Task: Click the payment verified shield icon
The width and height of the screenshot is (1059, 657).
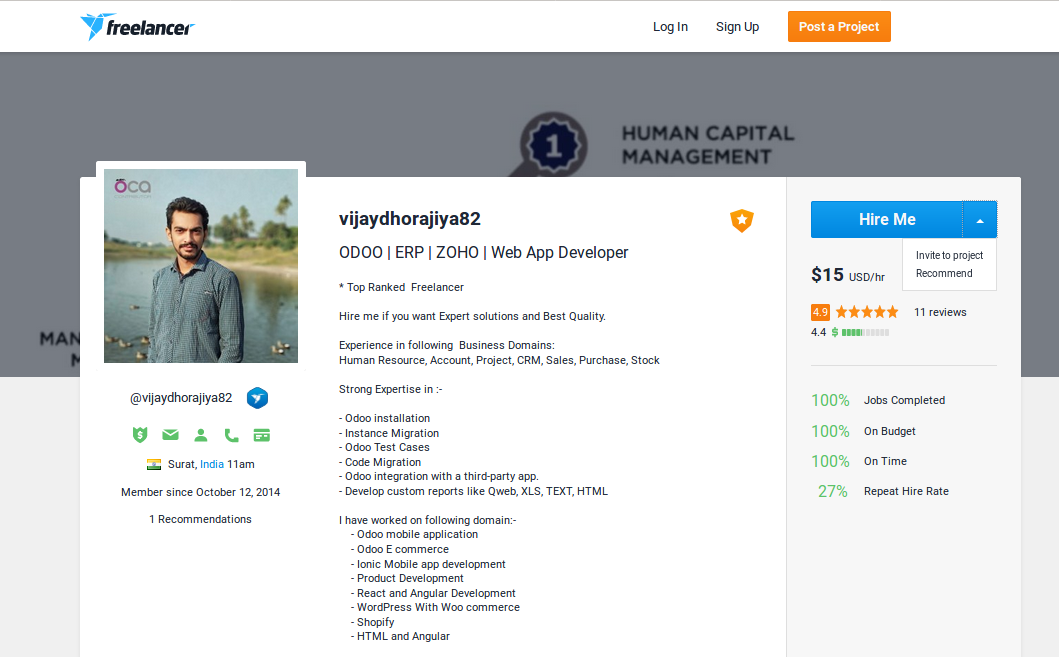Action: click(140, 435)
